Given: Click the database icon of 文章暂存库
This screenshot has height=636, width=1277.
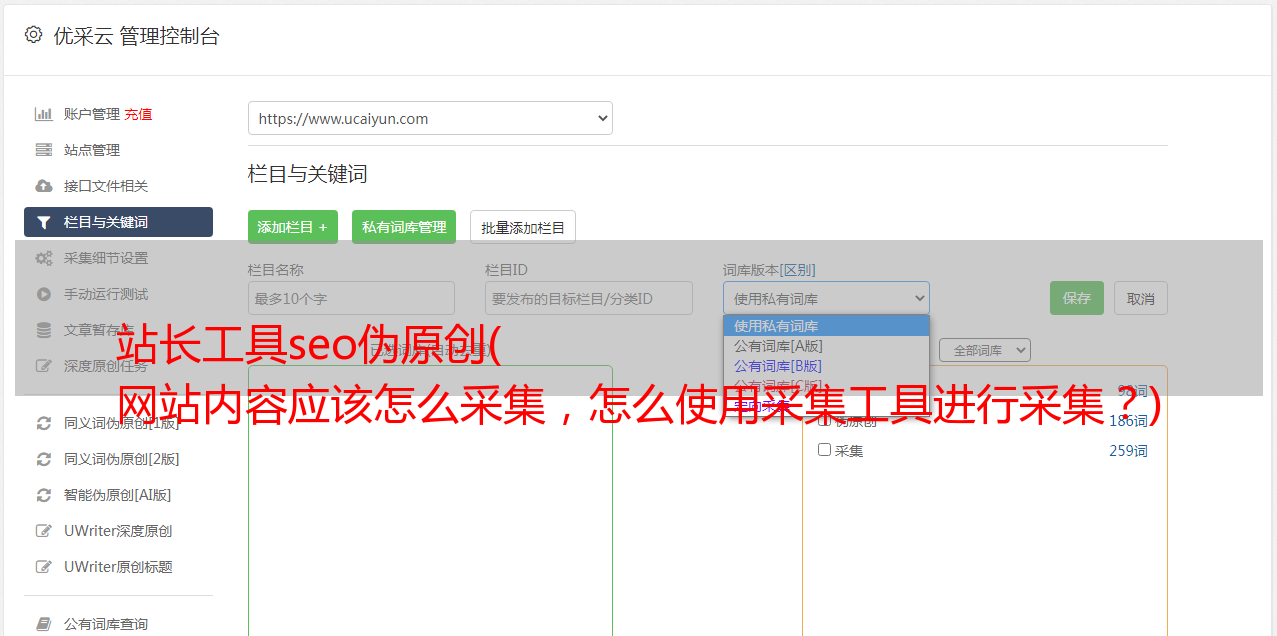Looking at the screenshot, I should (44, 330).
